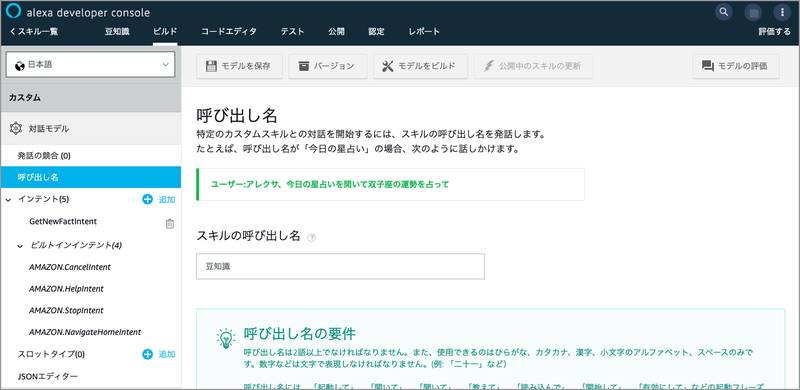The height and width of the screenshot is (390, 800).
Task: Click the green example utterance text
Action: click(x=330, y=184)
